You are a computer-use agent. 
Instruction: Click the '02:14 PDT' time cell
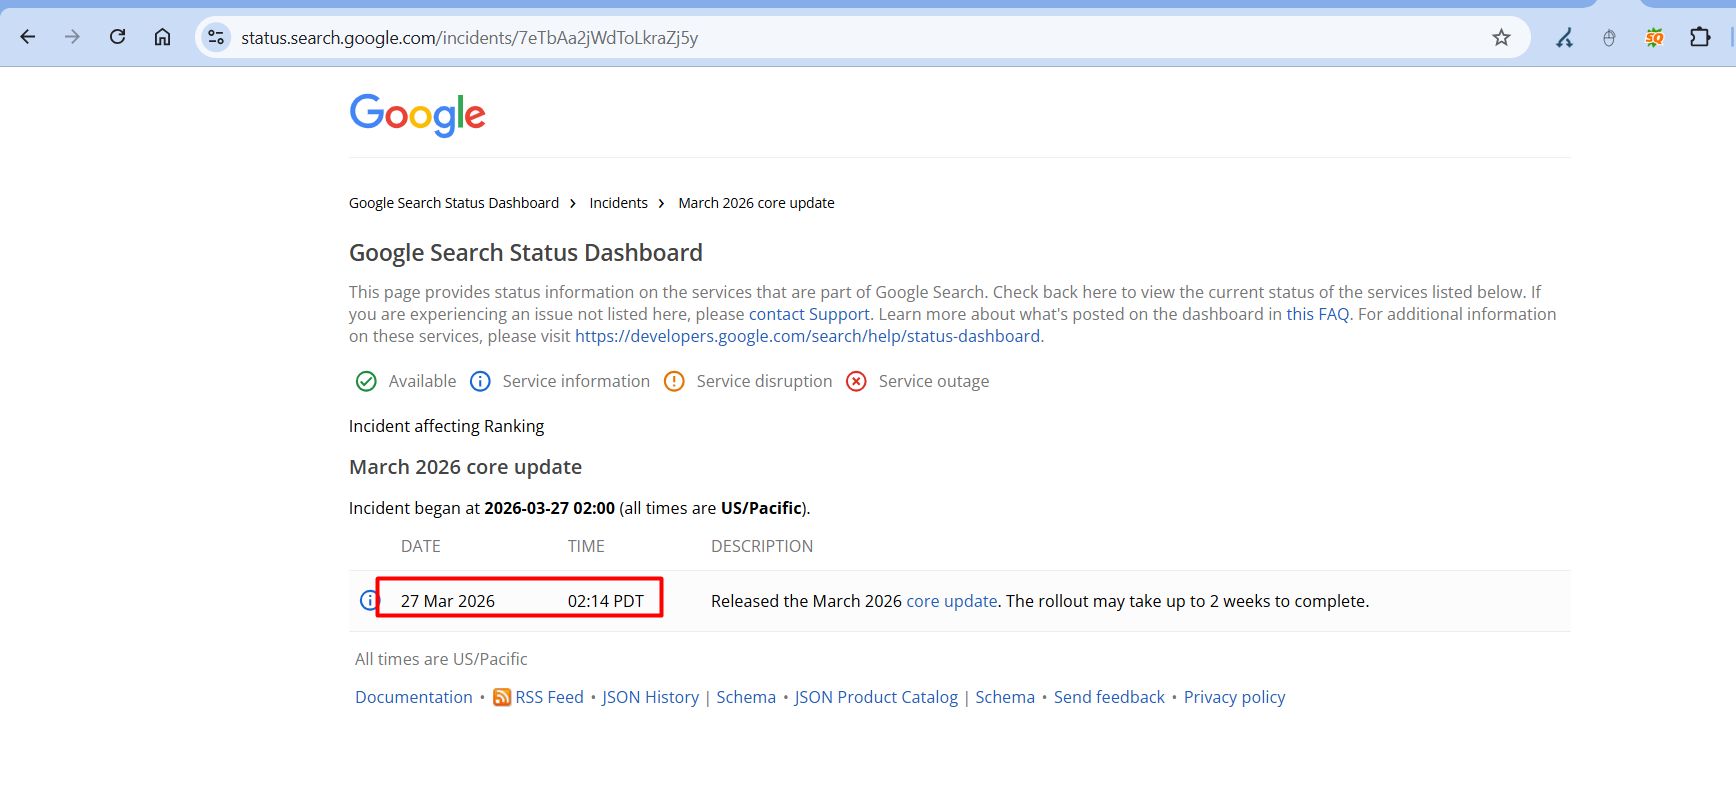tap(606, 601)
